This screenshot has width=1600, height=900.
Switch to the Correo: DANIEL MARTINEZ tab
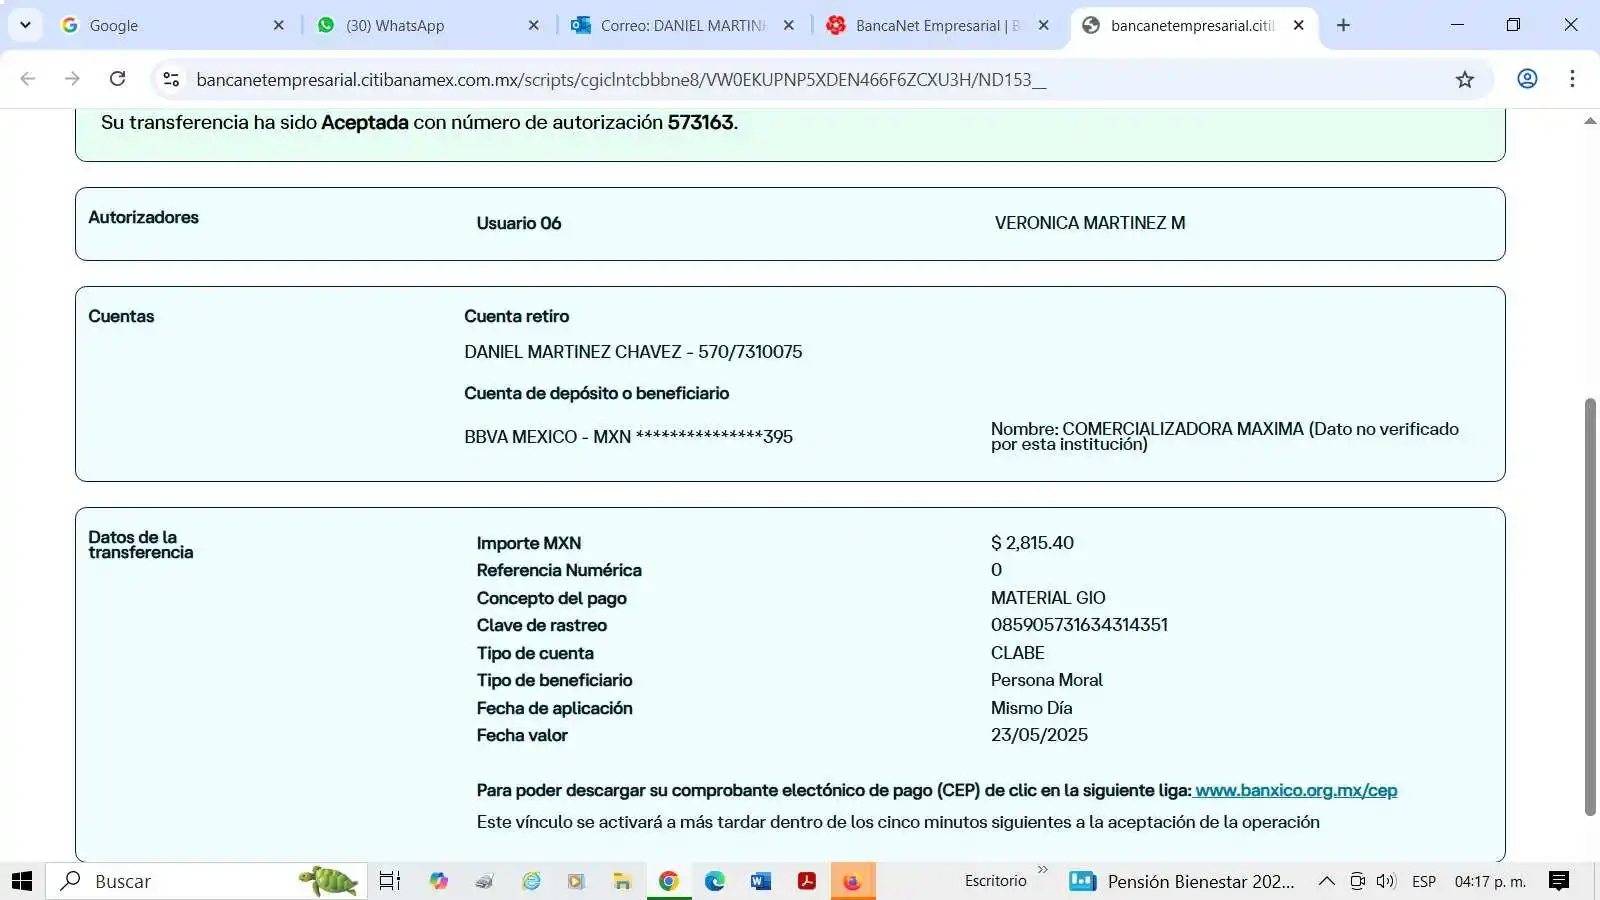(682, 26)
